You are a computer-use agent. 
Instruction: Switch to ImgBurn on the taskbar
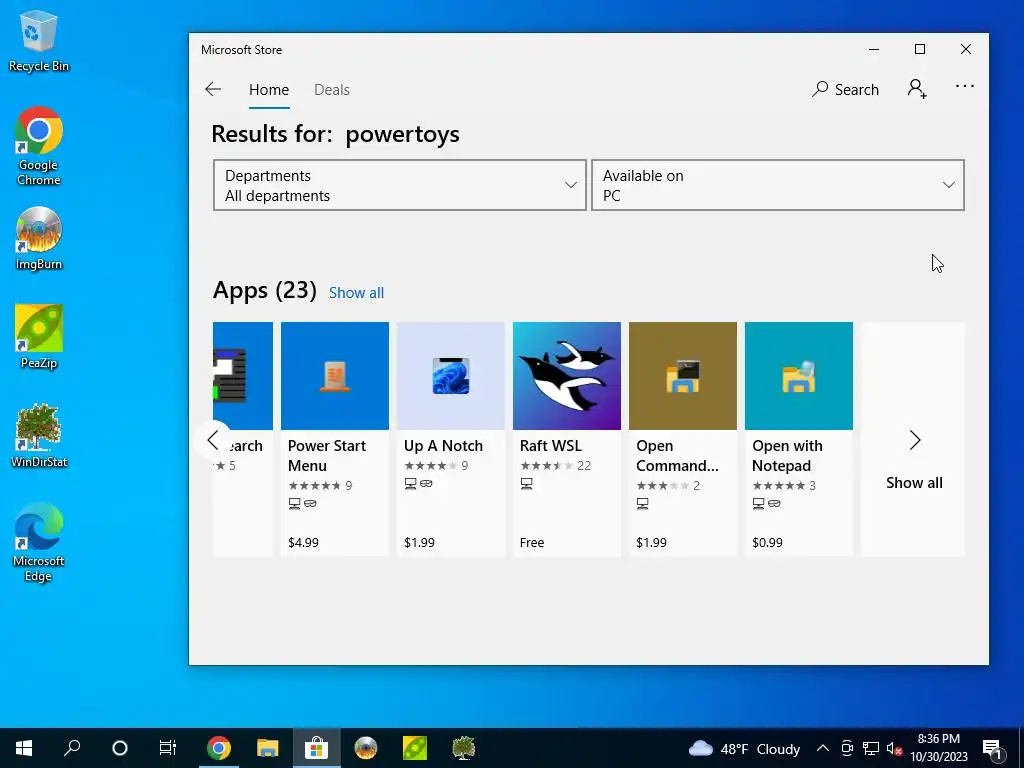366,748
